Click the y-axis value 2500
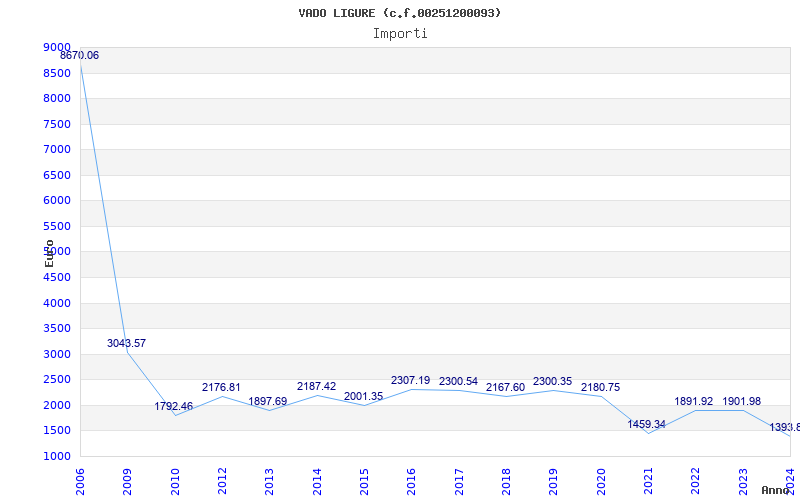Viewport: 800px width, 500px height. click(x=57, y=380)
